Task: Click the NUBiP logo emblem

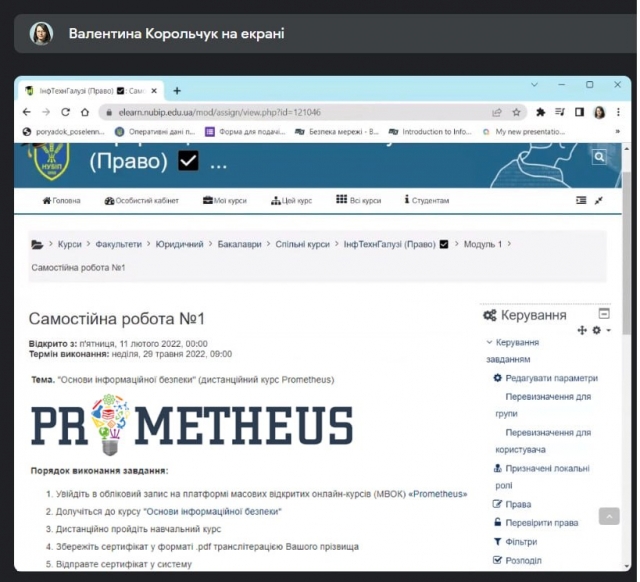Action: 51,162
